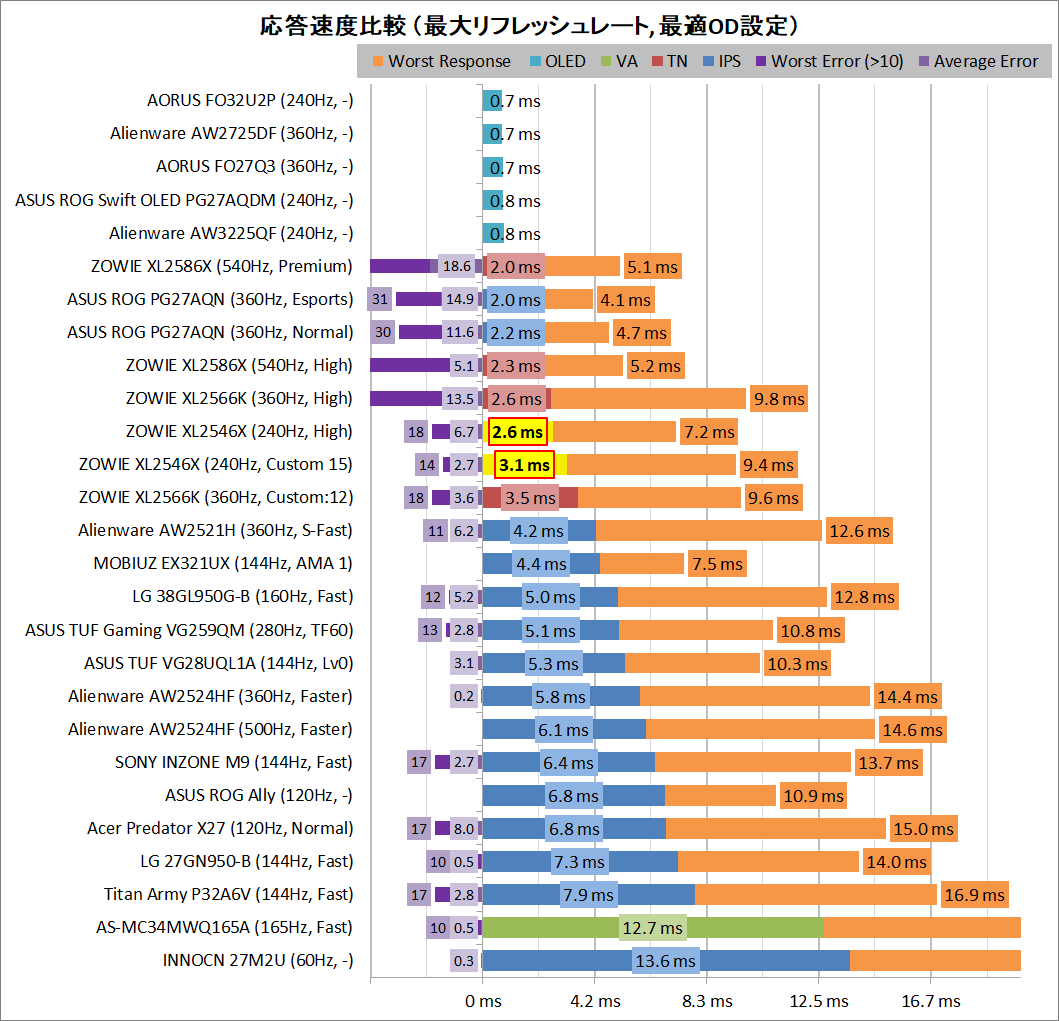The width and height of the screenshot is (1059, 1021).
Task: Click the highlighted 2.6 ms value
Action: point(517,432)
